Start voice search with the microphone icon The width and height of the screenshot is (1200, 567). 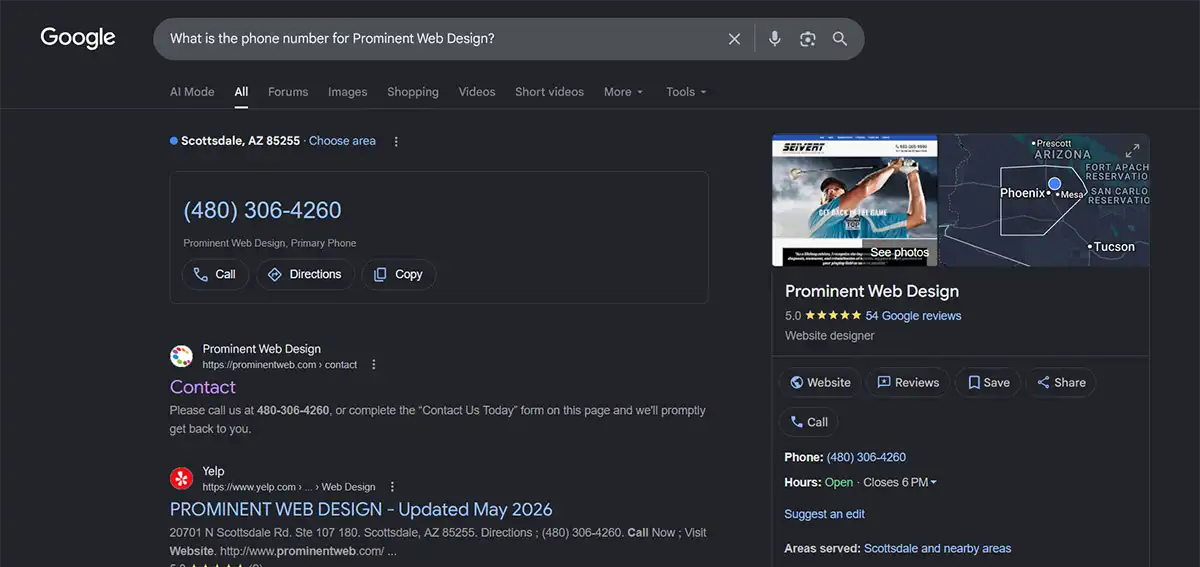(x=774, y=39)
